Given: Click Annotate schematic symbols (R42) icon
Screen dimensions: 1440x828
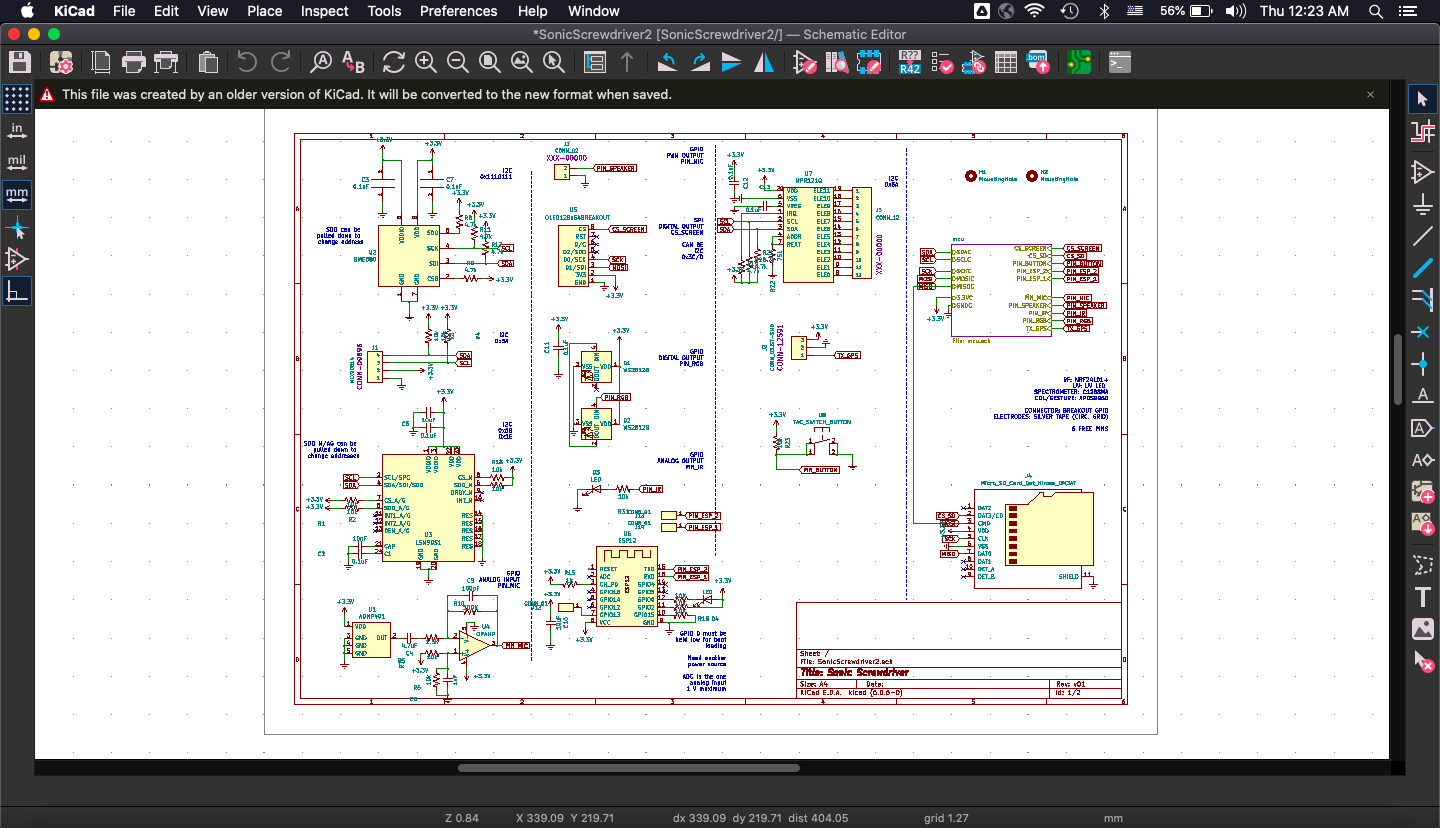Looking at the screenshot, I should point(909,62).
